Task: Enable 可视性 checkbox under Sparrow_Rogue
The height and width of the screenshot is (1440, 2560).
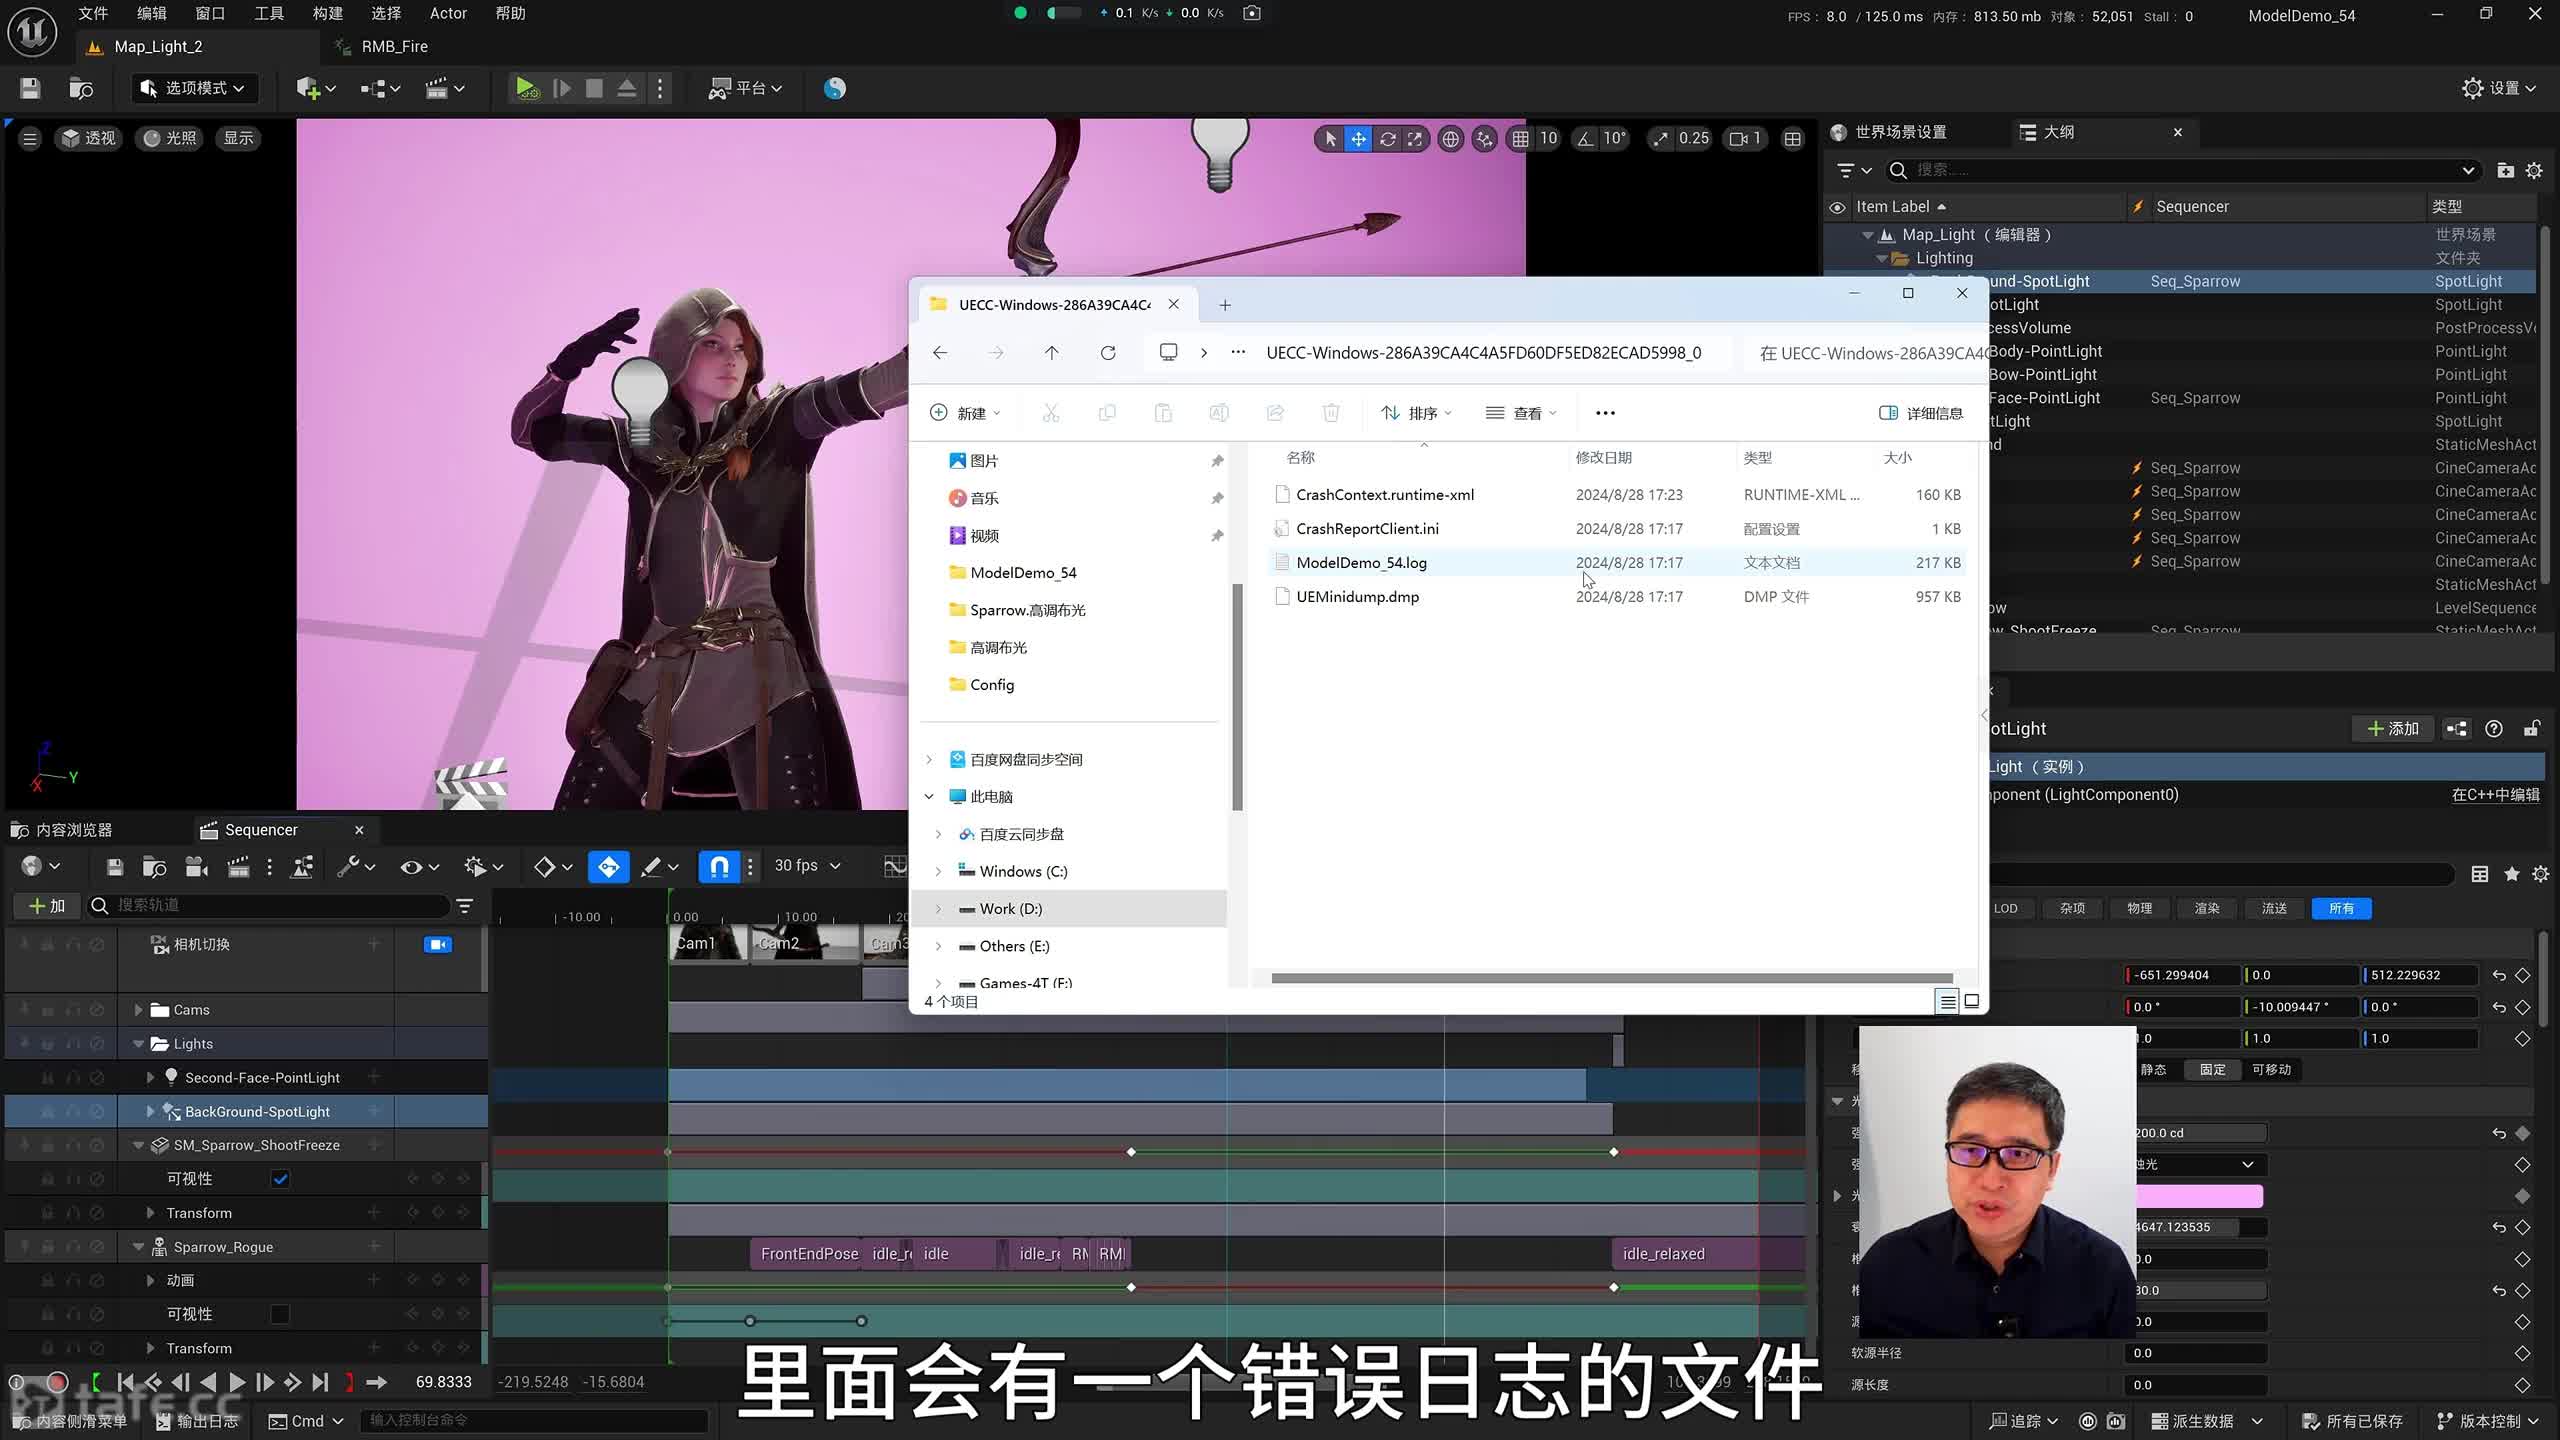Action: [x=281, y=1314]
